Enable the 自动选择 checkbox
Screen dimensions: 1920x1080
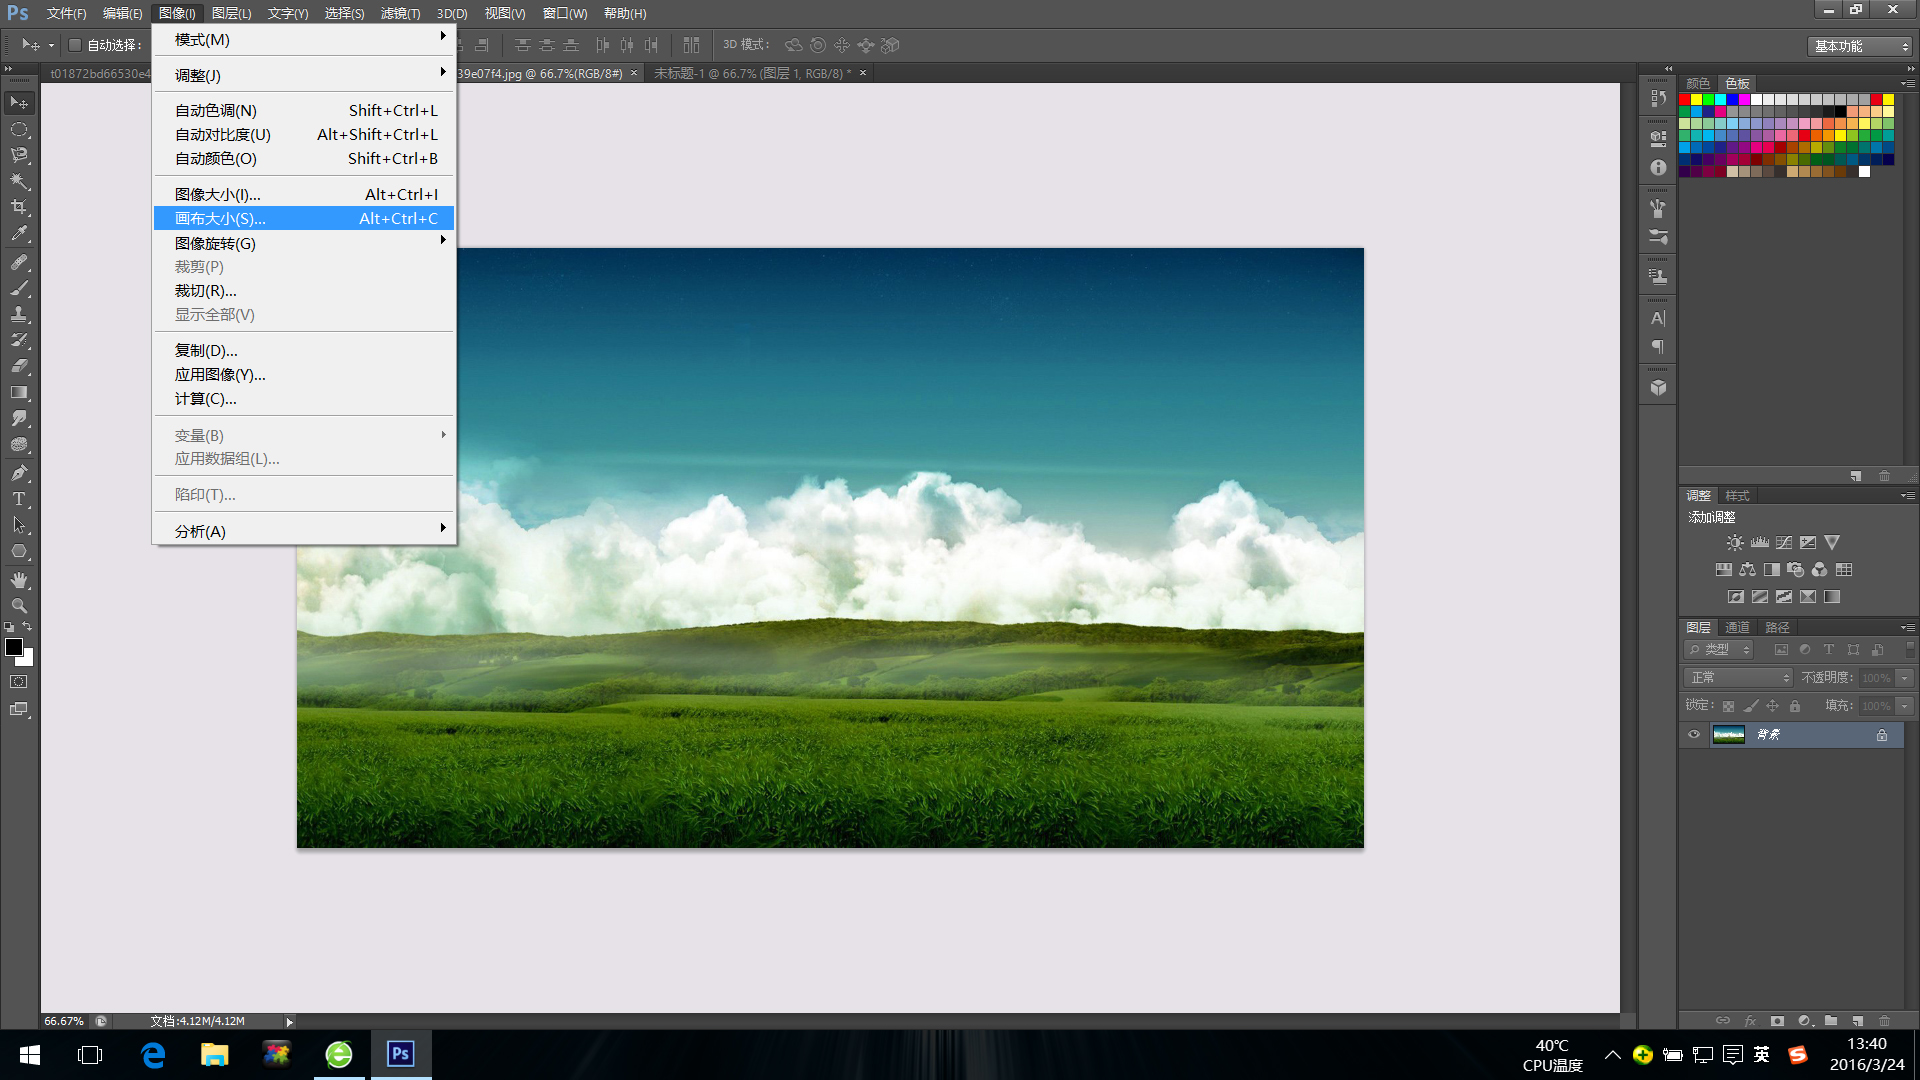75,45
